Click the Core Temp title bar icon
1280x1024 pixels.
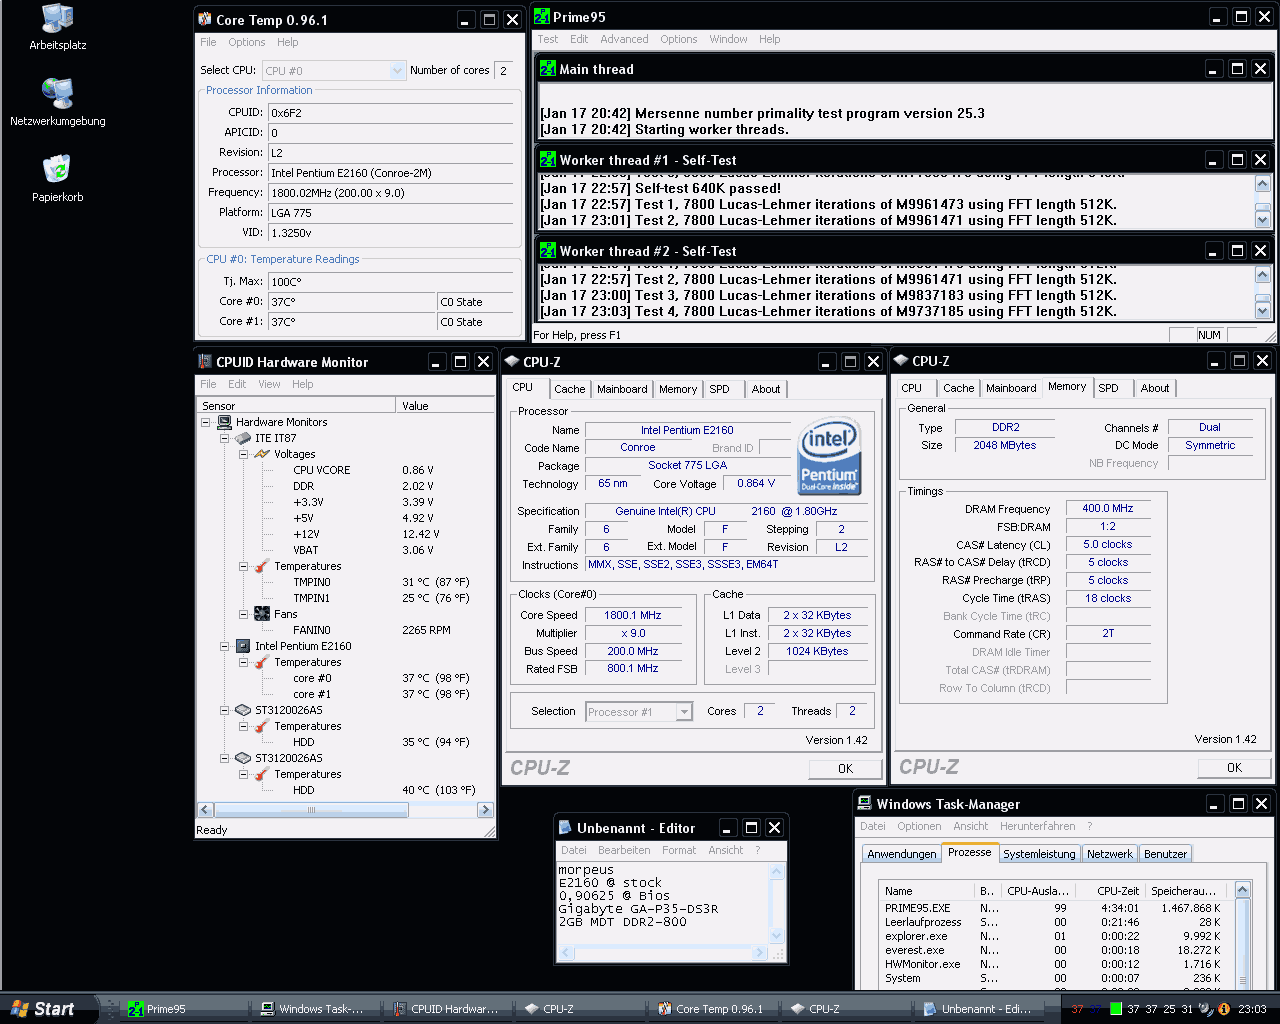pos(205,19)
